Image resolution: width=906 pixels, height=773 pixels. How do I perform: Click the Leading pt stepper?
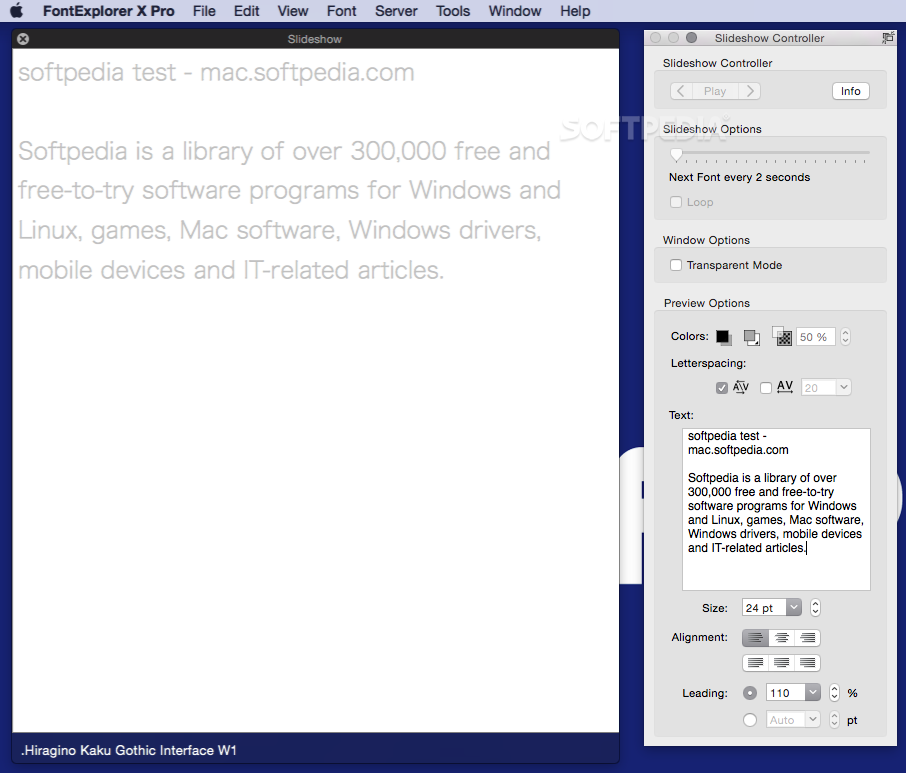[x=834, y=720]
